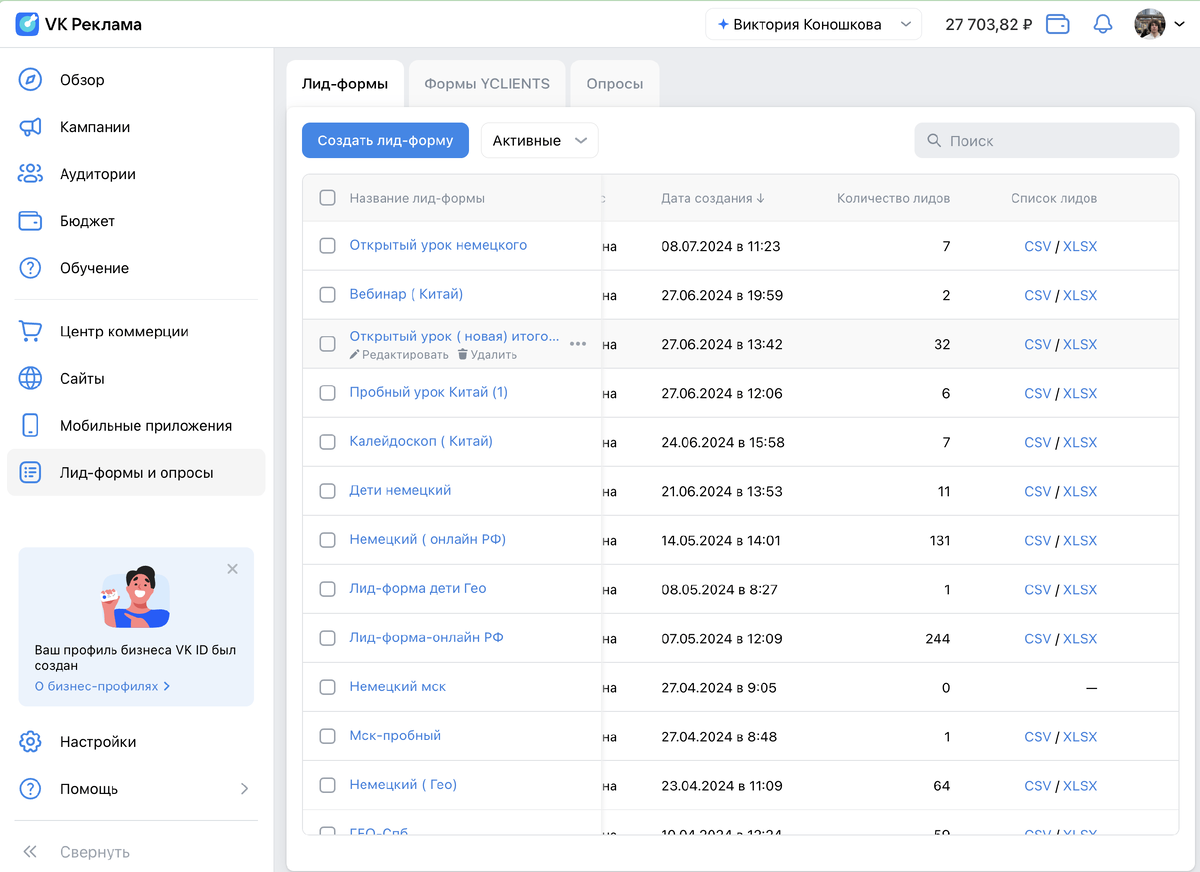Screen dimensions: 1200x872
Task: Click the trash Удалить icon
Action: pyautogui.click(x=462, y=355)
